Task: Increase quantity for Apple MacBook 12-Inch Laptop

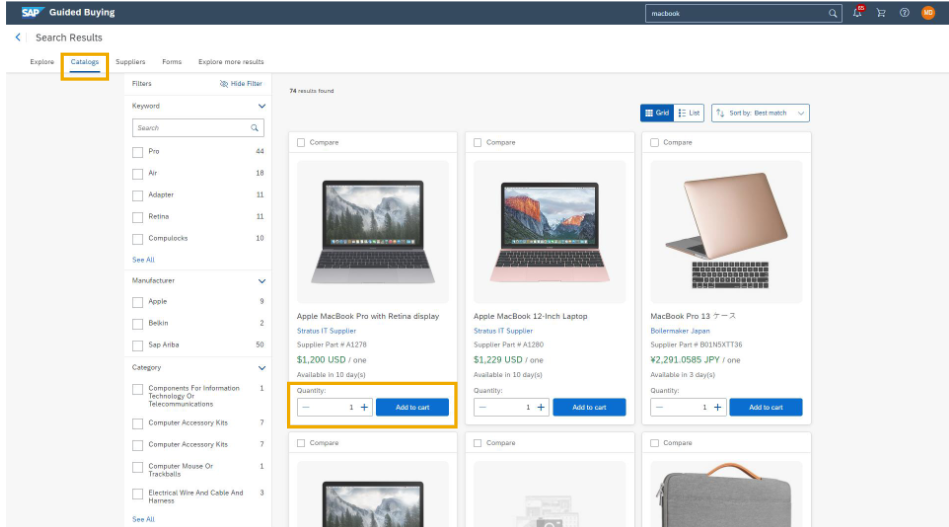Action: (541, 407)
